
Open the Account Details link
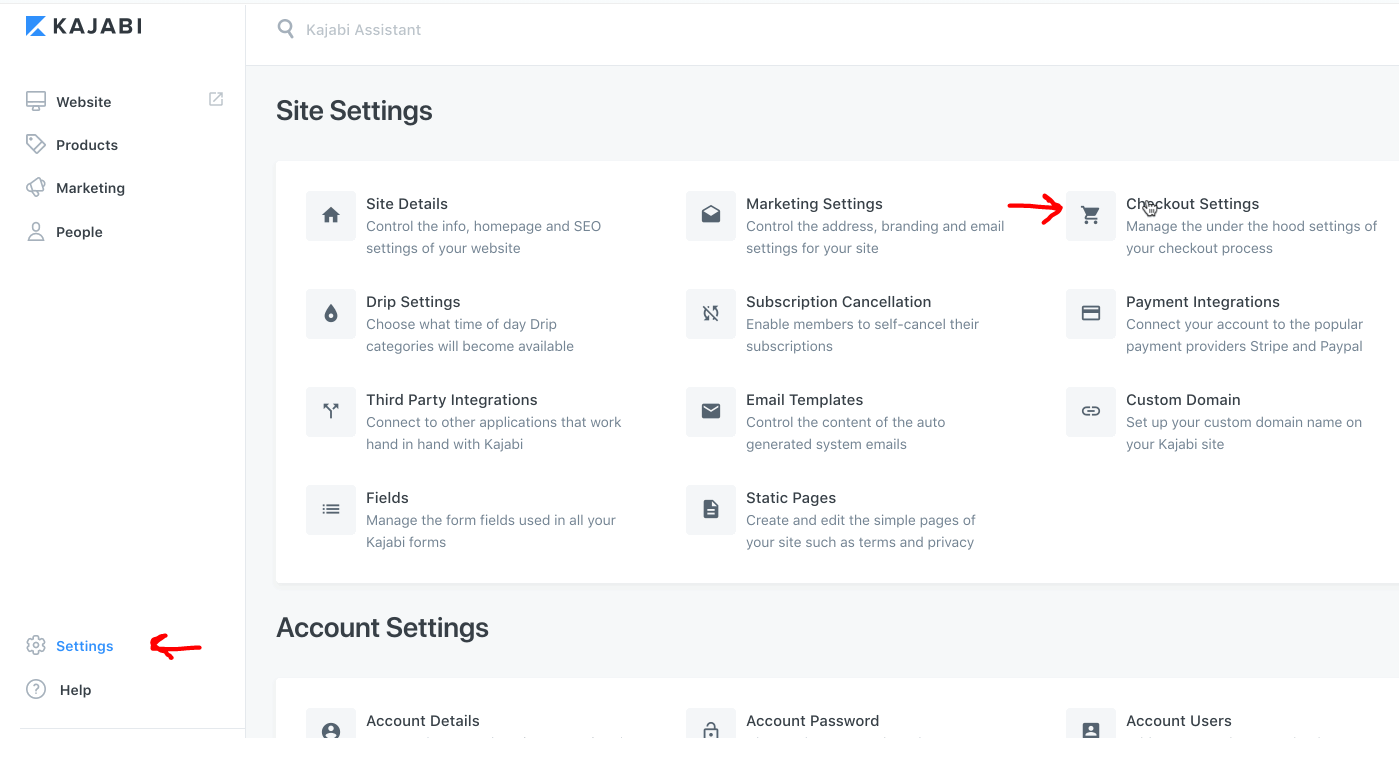(x=423, y=721)
